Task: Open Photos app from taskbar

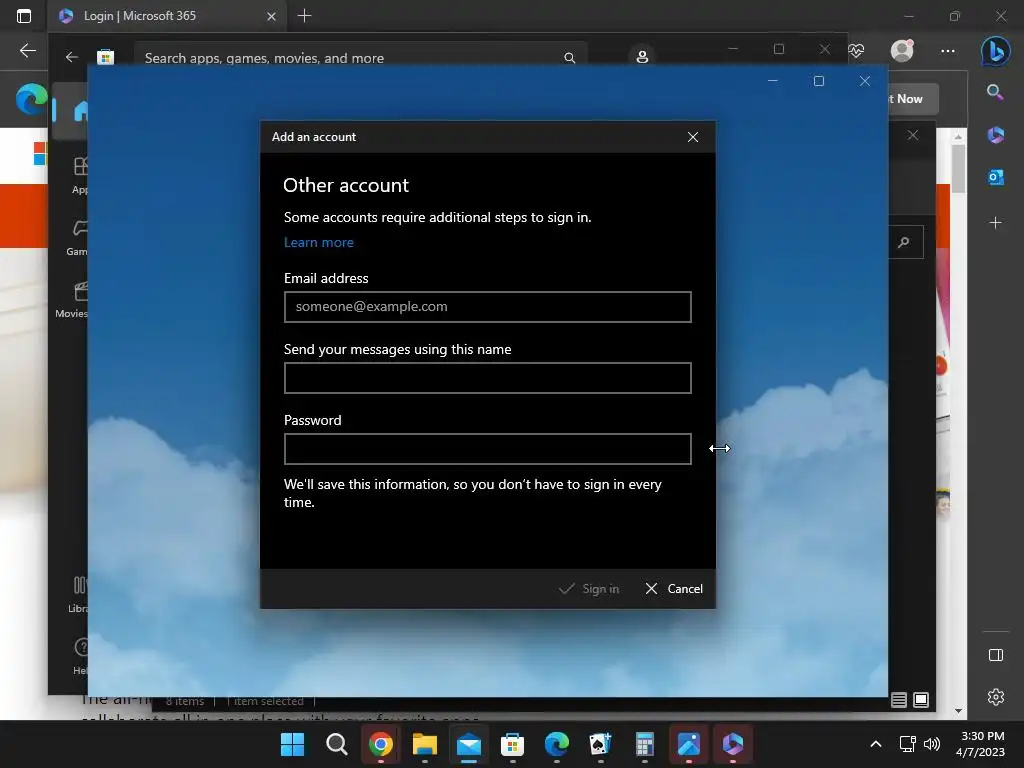Action: 688,744
